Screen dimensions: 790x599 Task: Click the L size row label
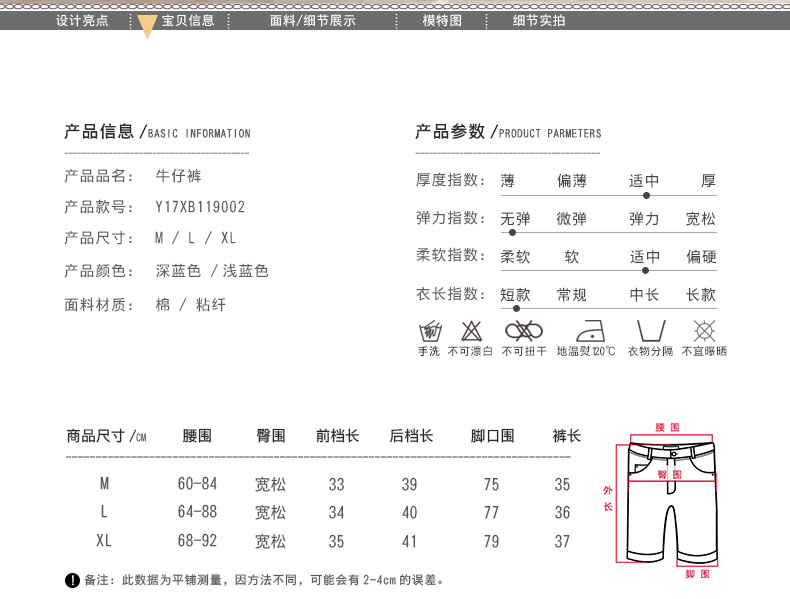point(104,512)
